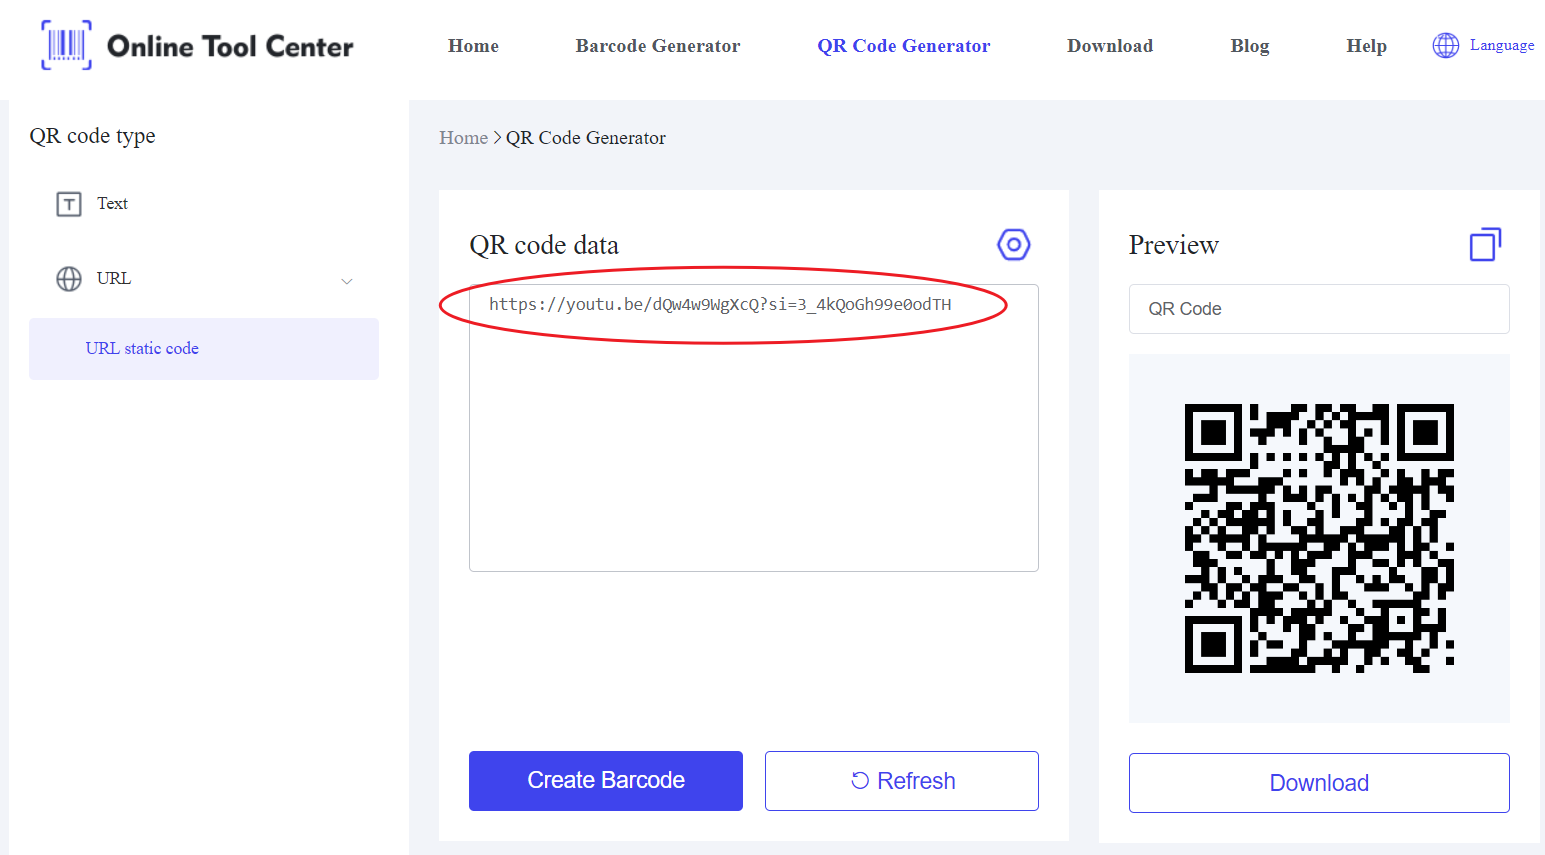The width and height of the screenshot is (1545, 855).
Task: Click the copy icon beside Preview
Action: pyautogui.click(x=1485, y=245)
